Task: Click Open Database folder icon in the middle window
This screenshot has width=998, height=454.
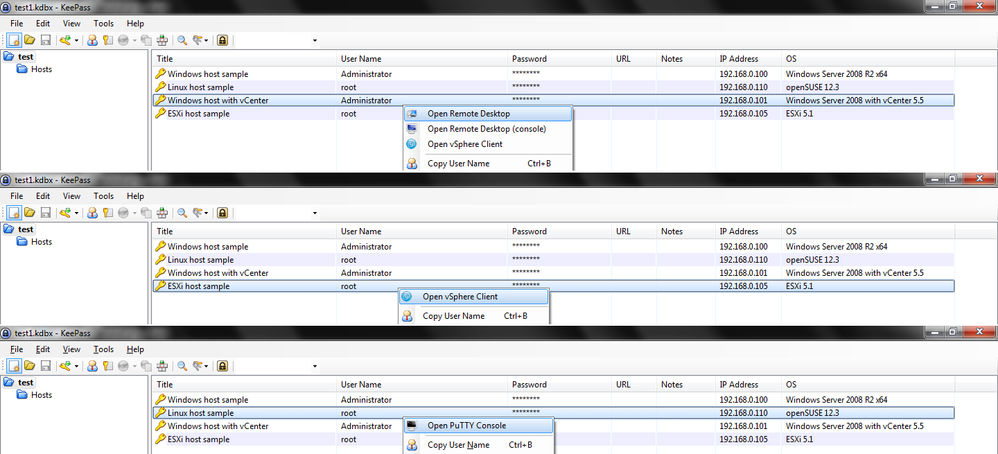Action: 30,212
